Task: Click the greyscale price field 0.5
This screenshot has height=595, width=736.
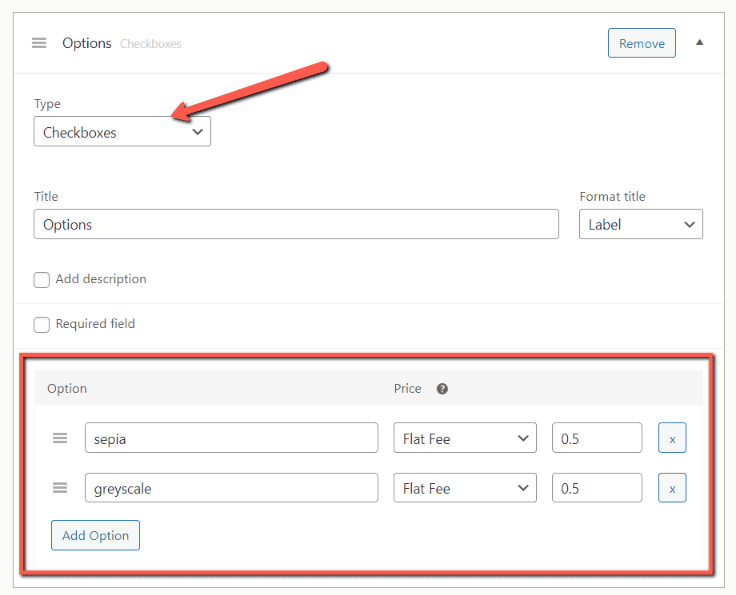Action: tap(597, 488)
